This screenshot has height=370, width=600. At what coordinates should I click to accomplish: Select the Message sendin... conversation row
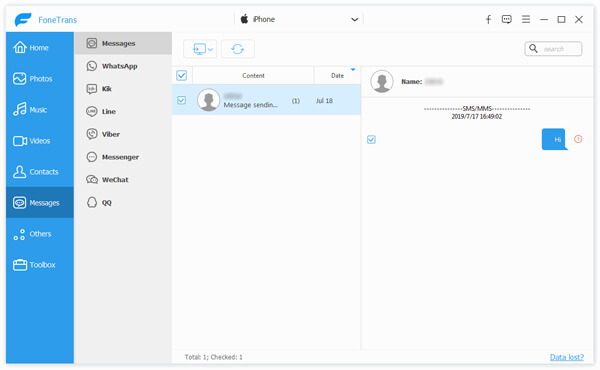pyautogui.click(x=266, y=100)
